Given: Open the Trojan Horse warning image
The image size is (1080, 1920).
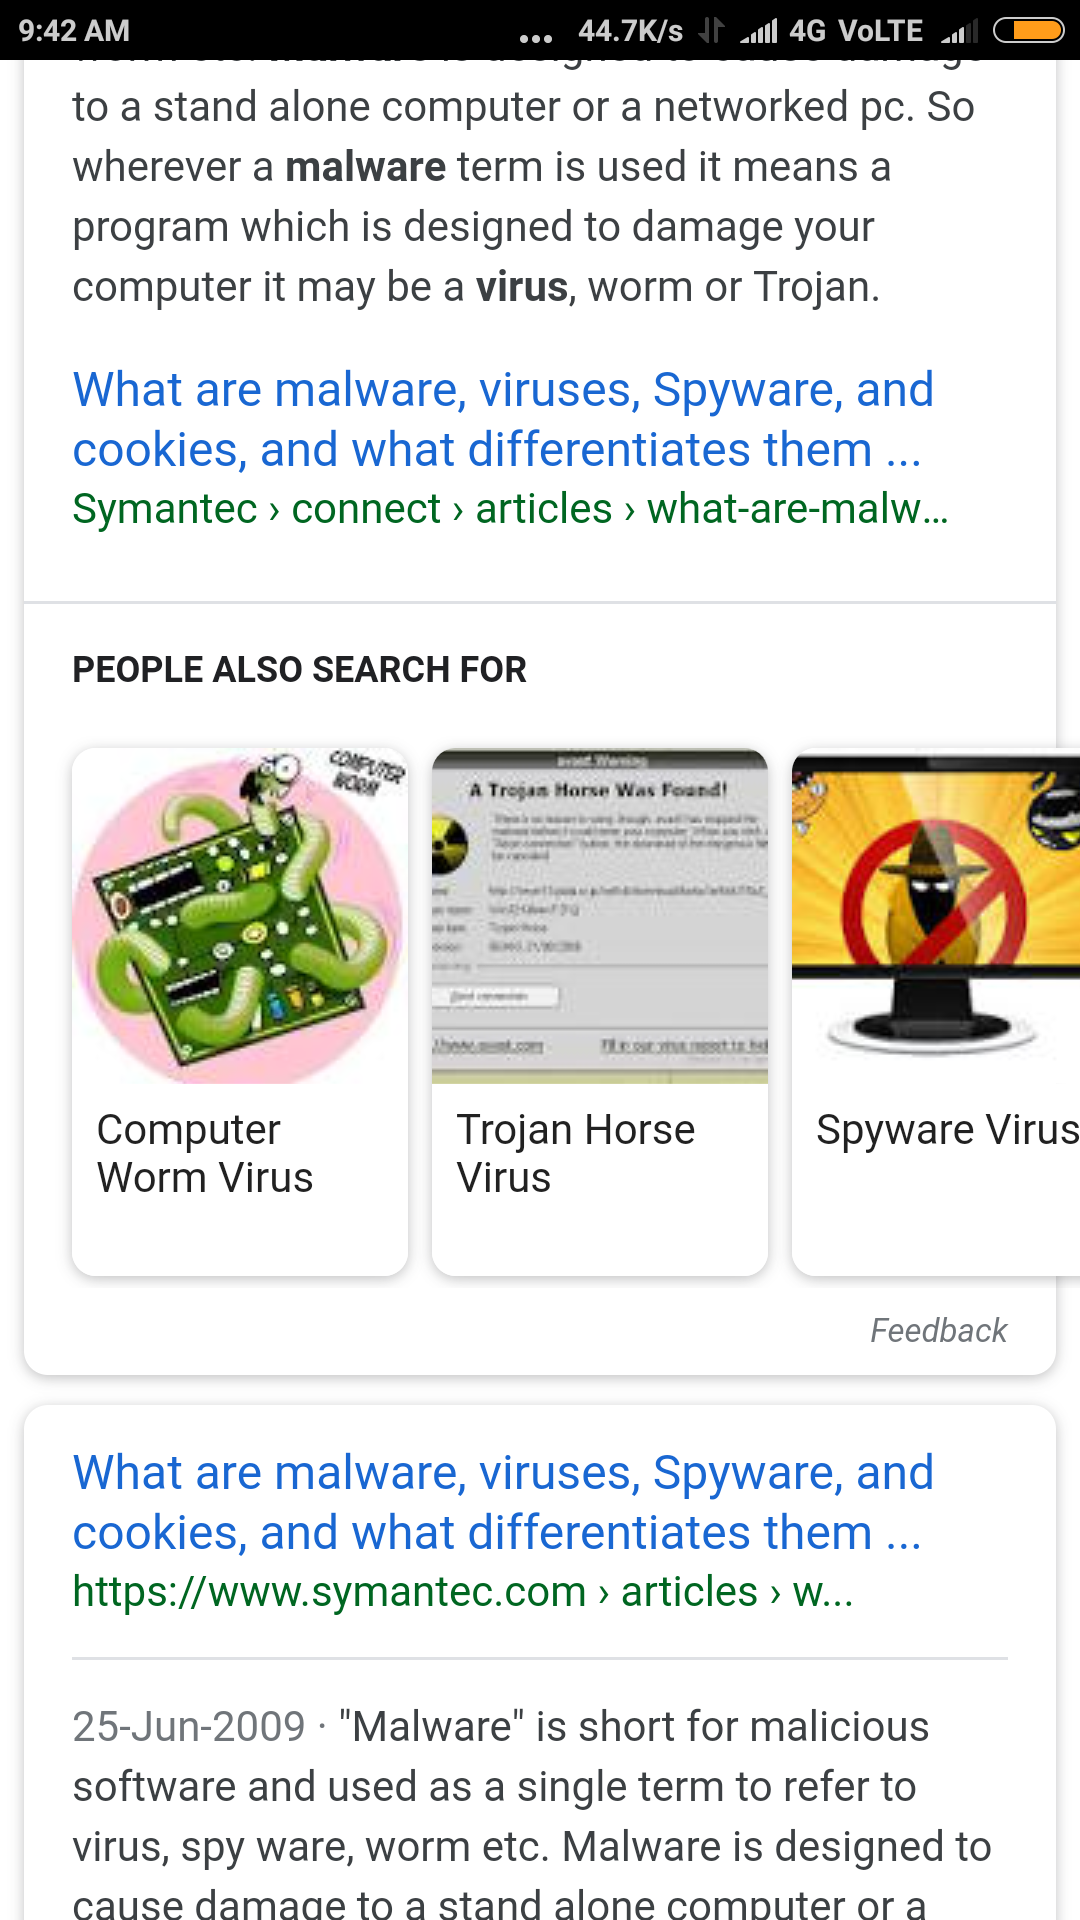Looking at the screenshot, I should tap(600, 916).
